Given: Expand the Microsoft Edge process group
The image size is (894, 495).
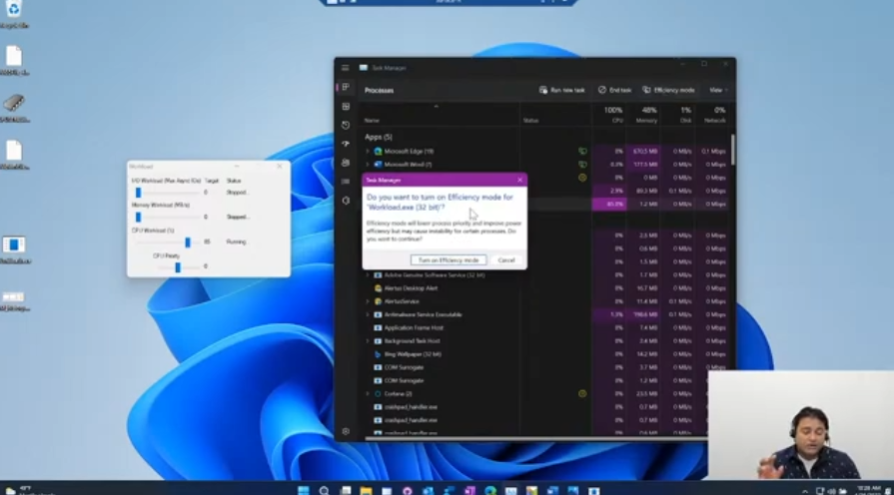Looking at the screenshot, I should (x=367, y=152).
